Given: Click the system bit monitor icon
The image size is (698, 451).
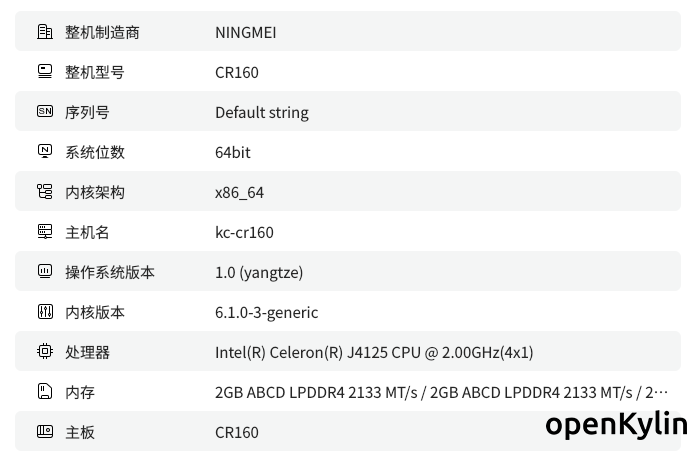Looking at the screenshot, I should click(45, 151).
